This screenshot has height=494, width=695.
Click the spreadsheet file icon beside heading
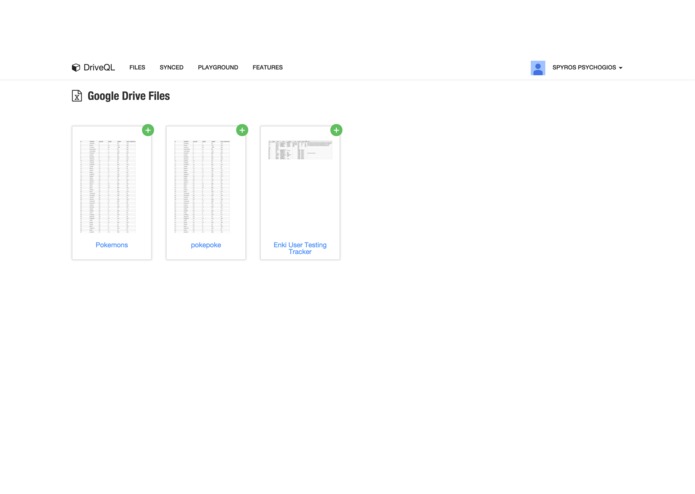click(77, 96)
